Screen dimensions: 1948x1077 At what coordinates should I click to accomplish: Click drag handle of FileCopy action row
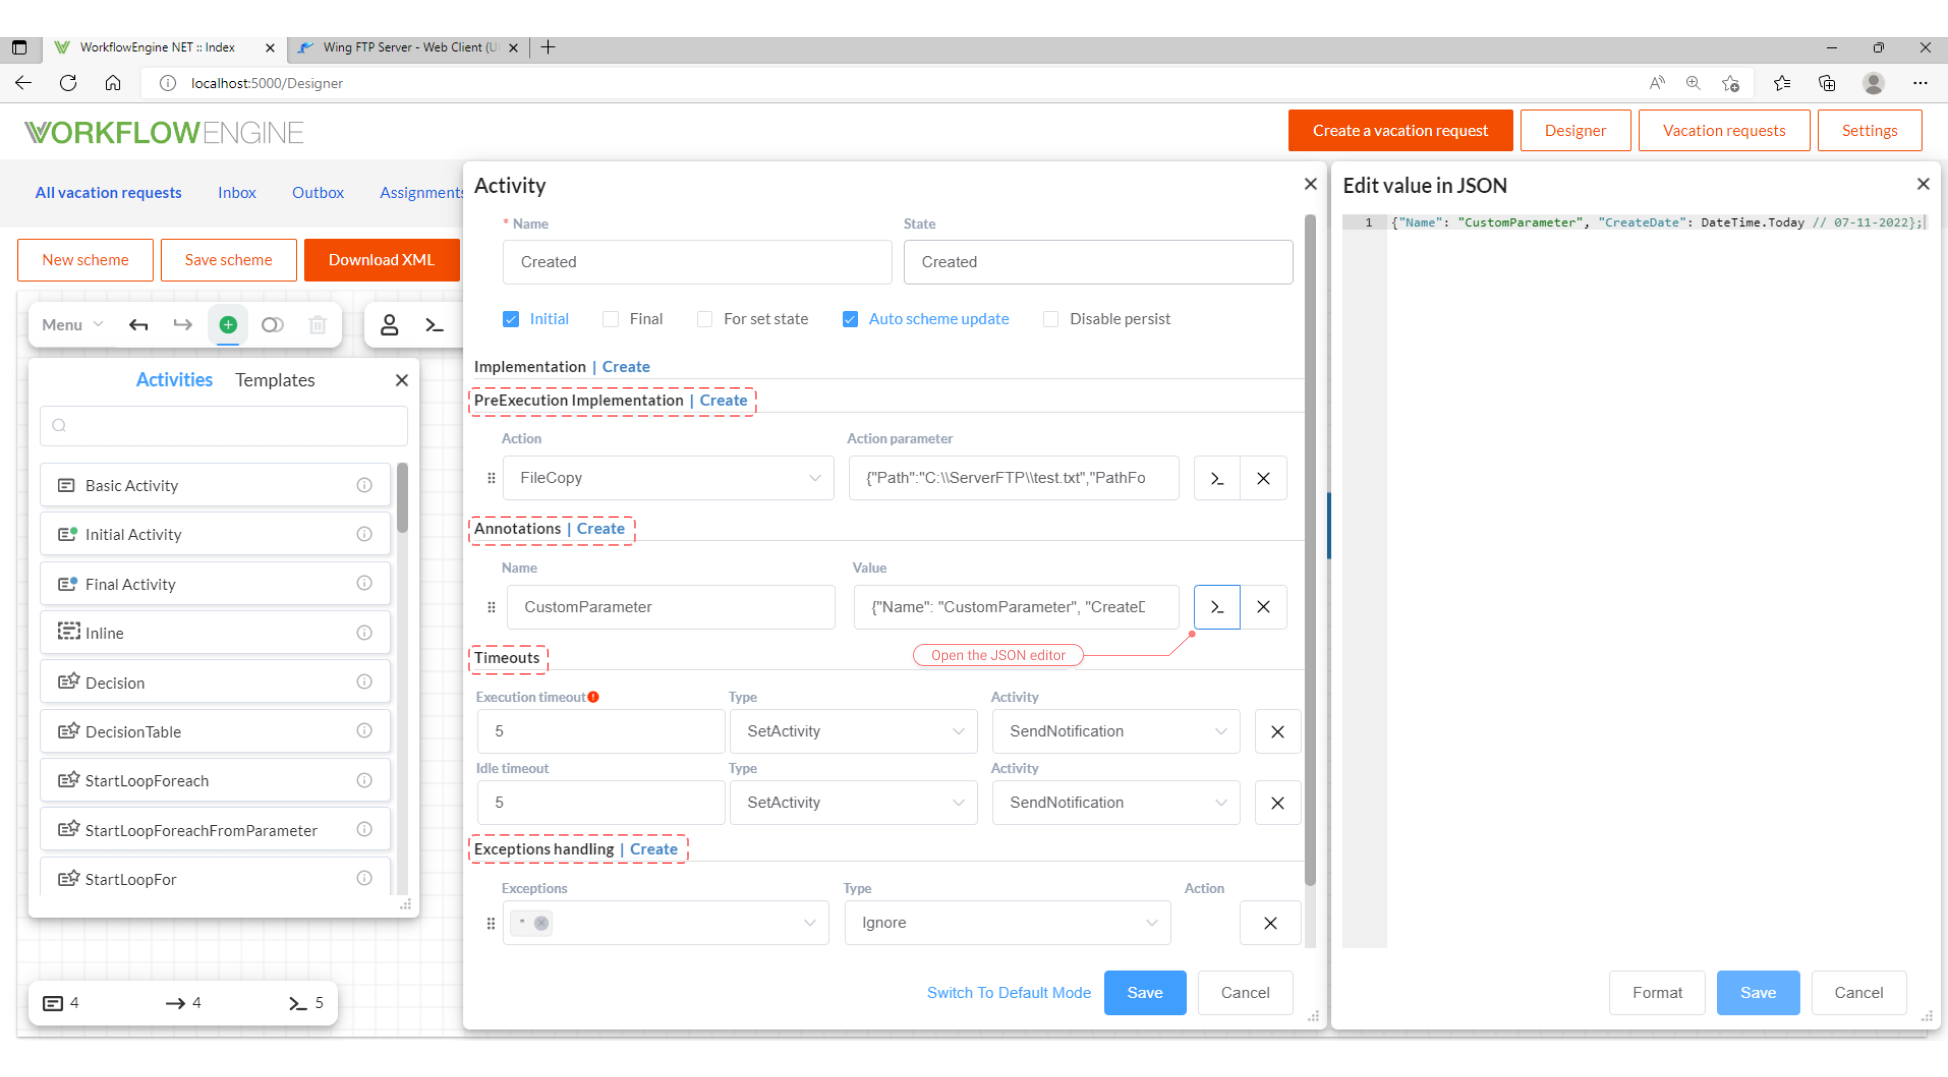491,478
